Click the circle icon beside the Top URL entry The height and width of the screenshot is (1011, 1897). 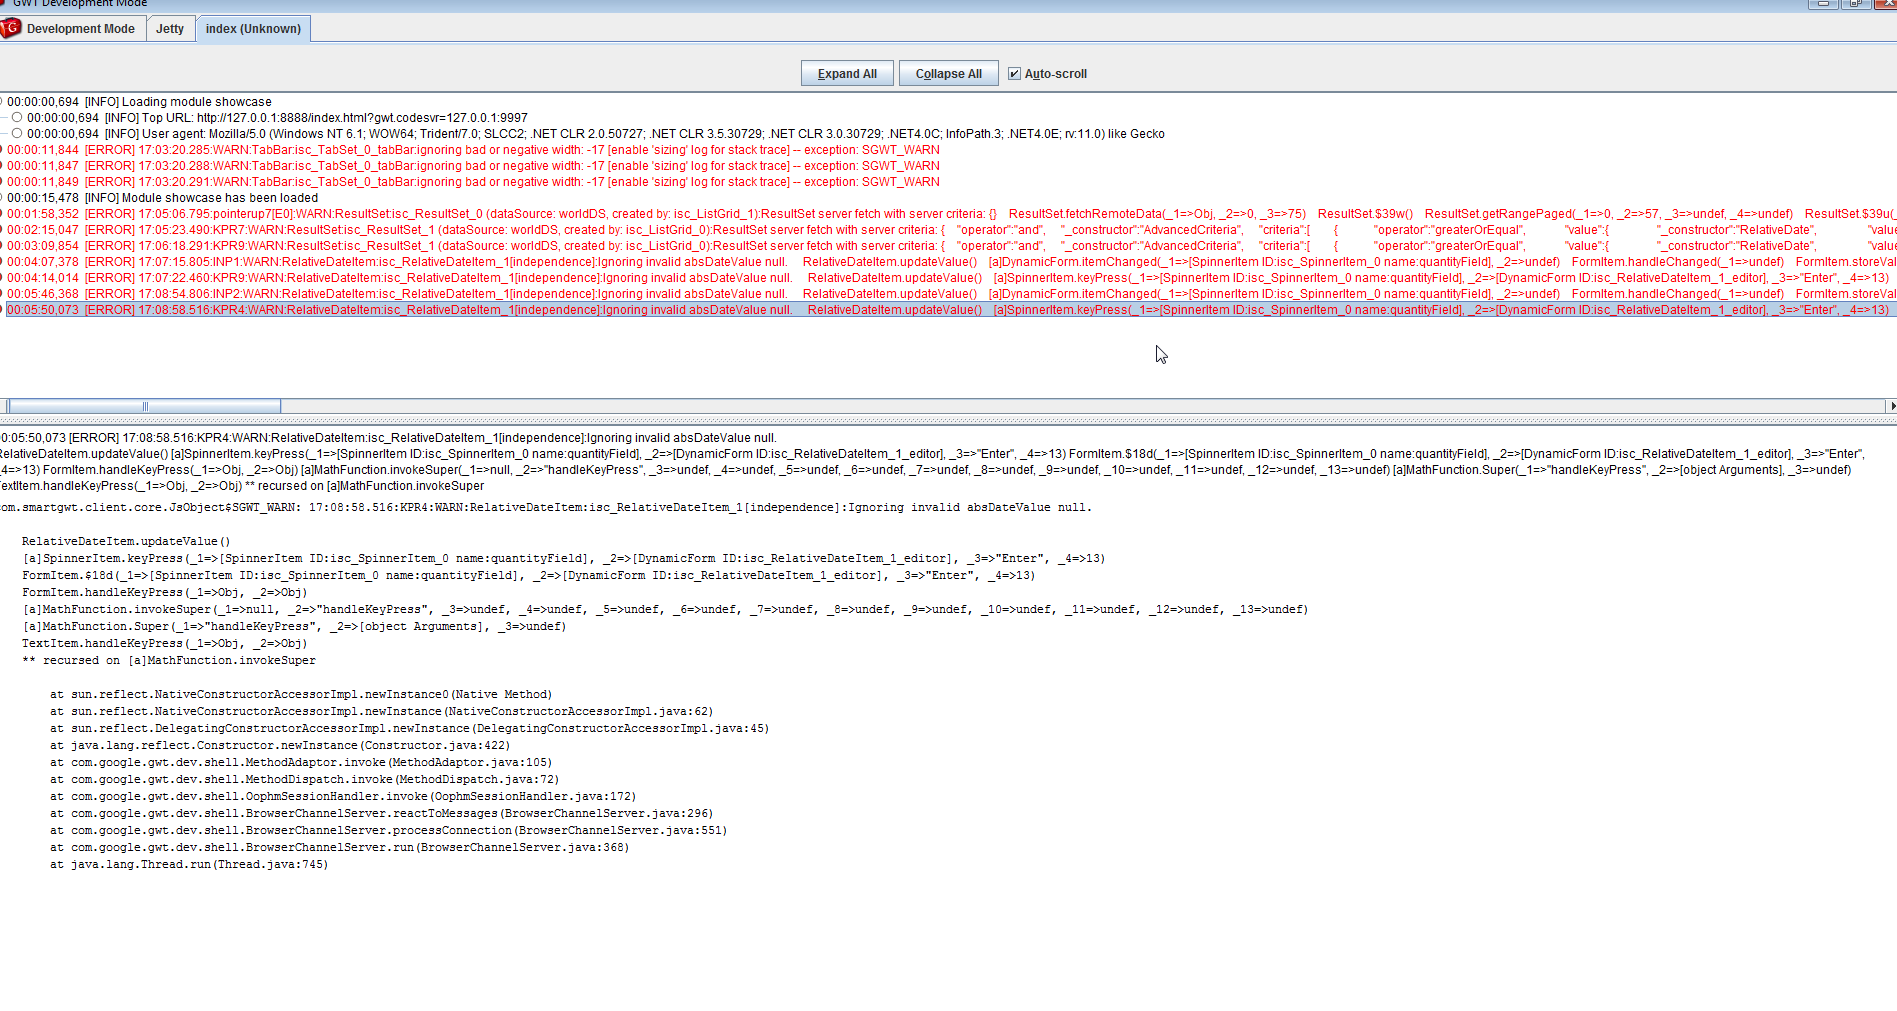(17, 118)
